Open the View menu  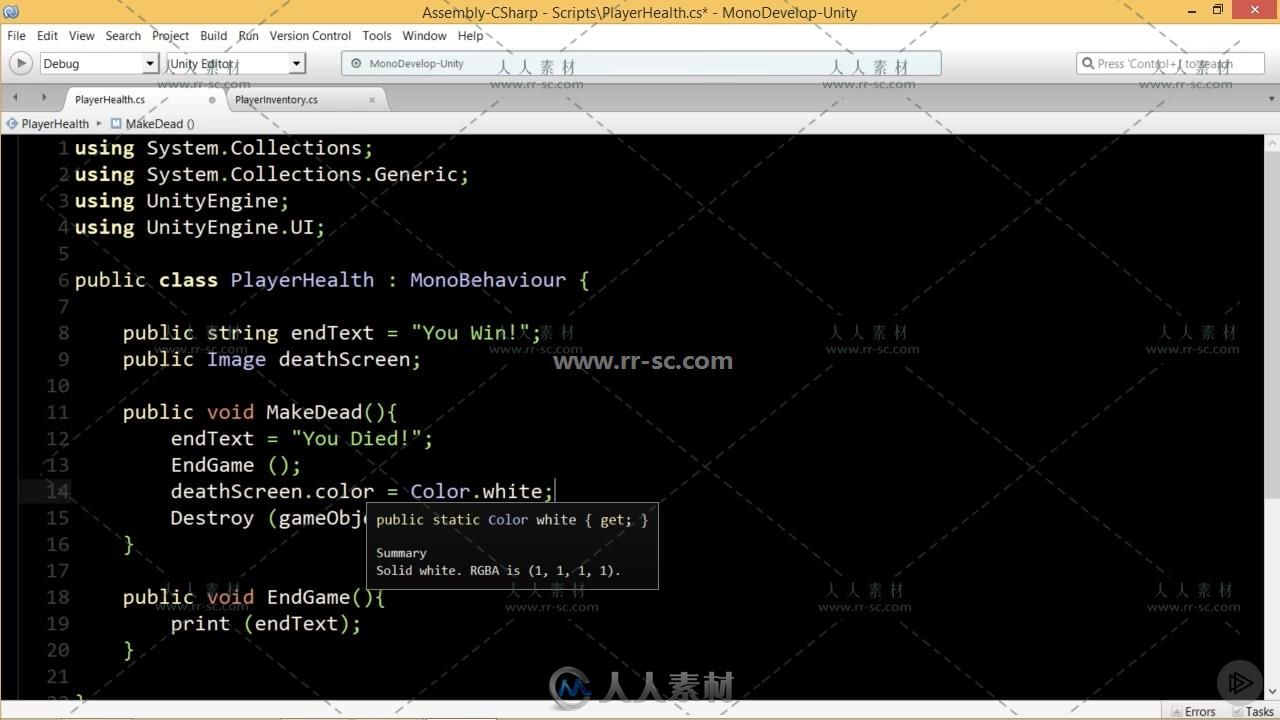pos(81,35)
